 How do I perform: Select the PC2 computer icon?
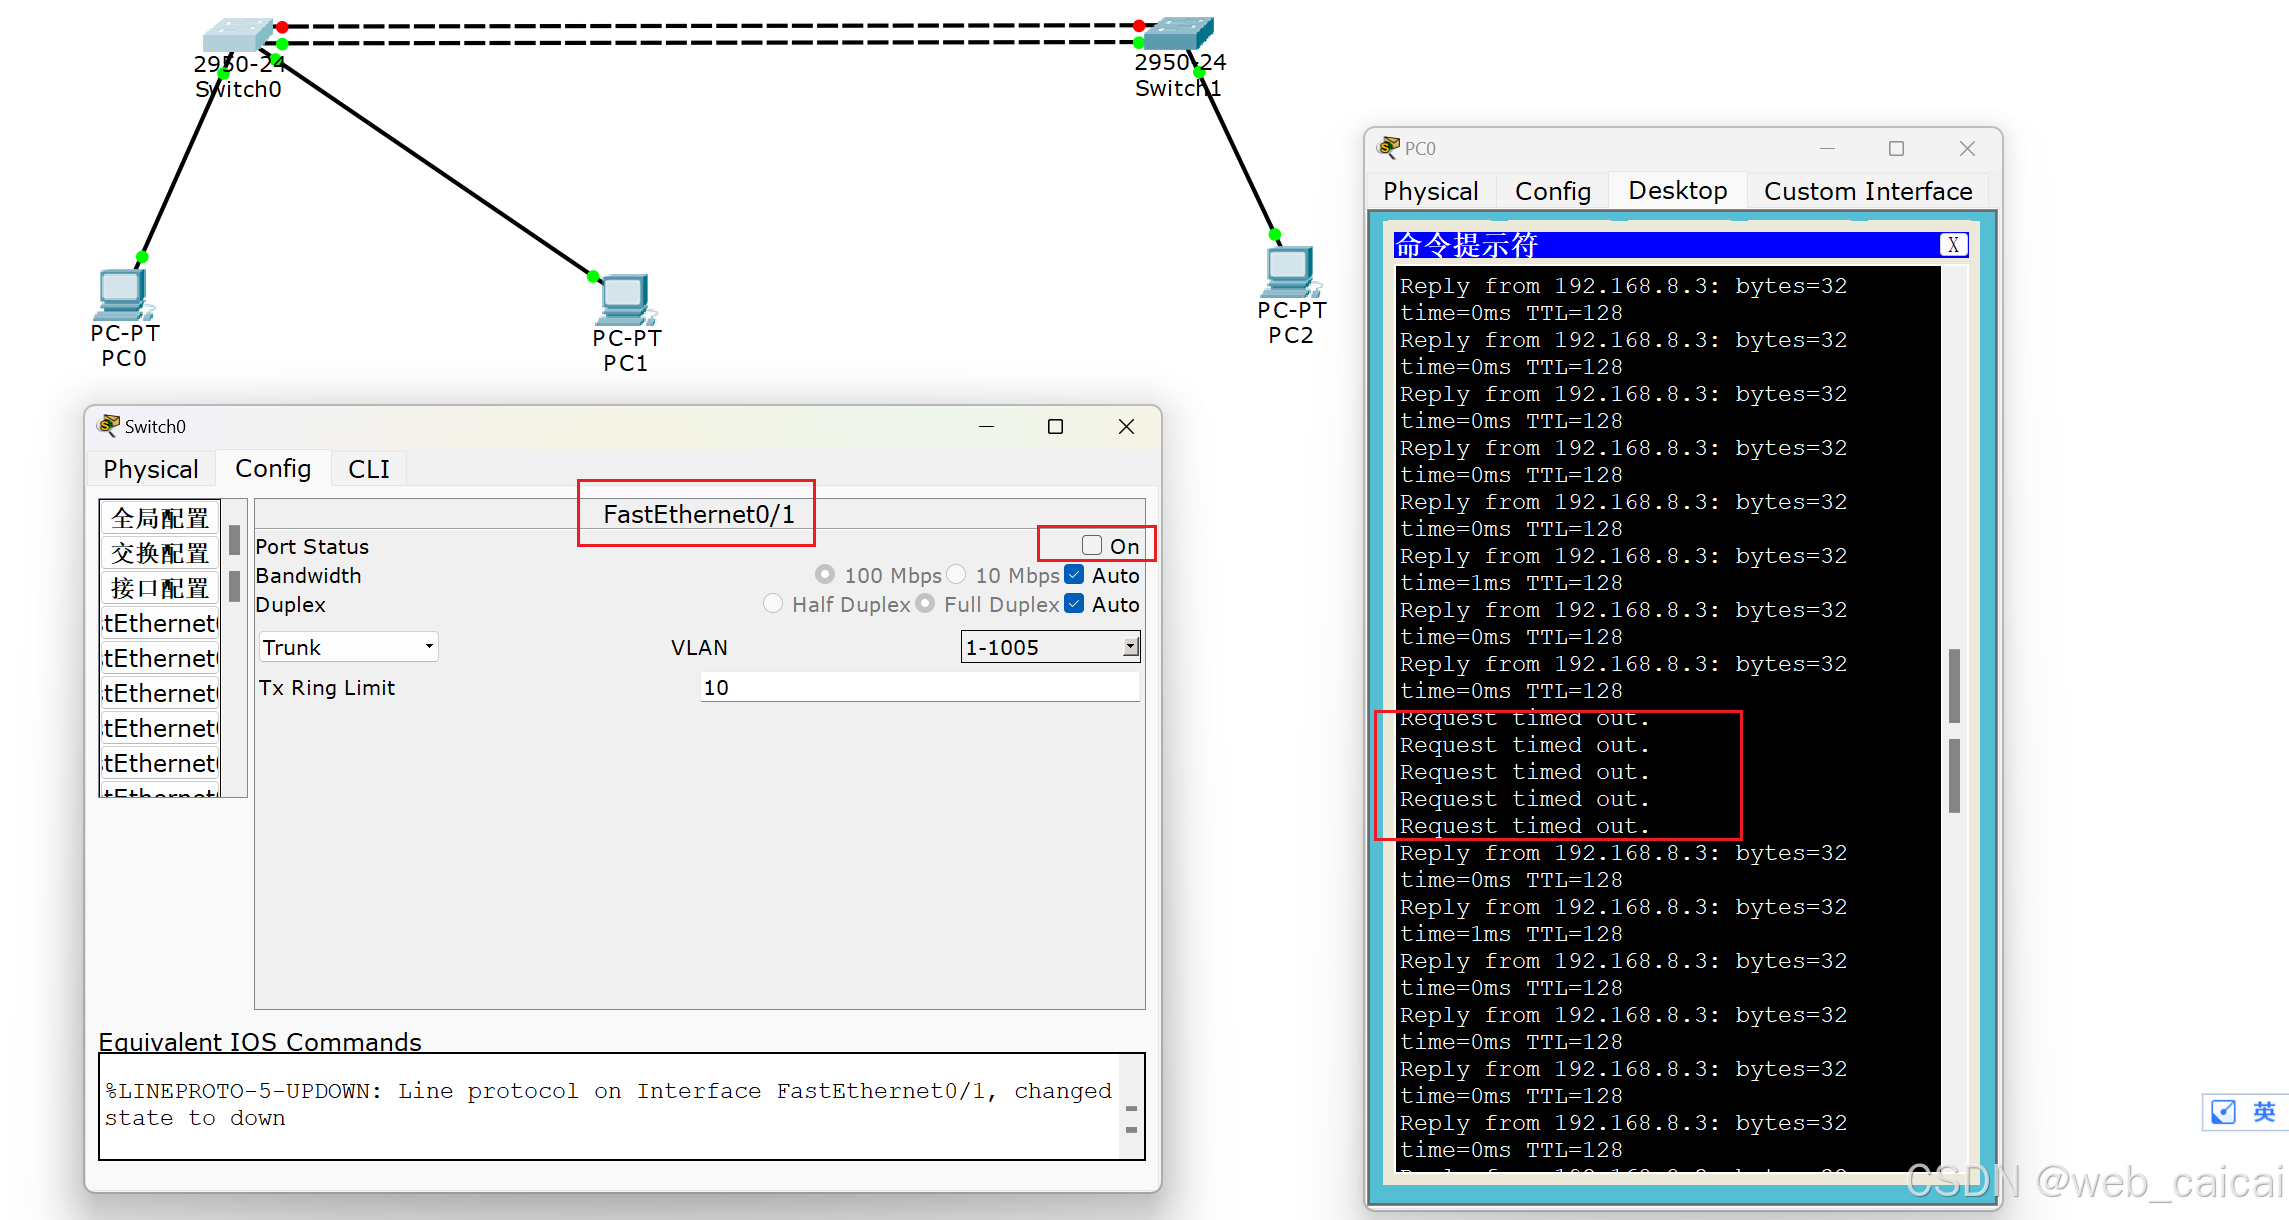[1290, 272]
